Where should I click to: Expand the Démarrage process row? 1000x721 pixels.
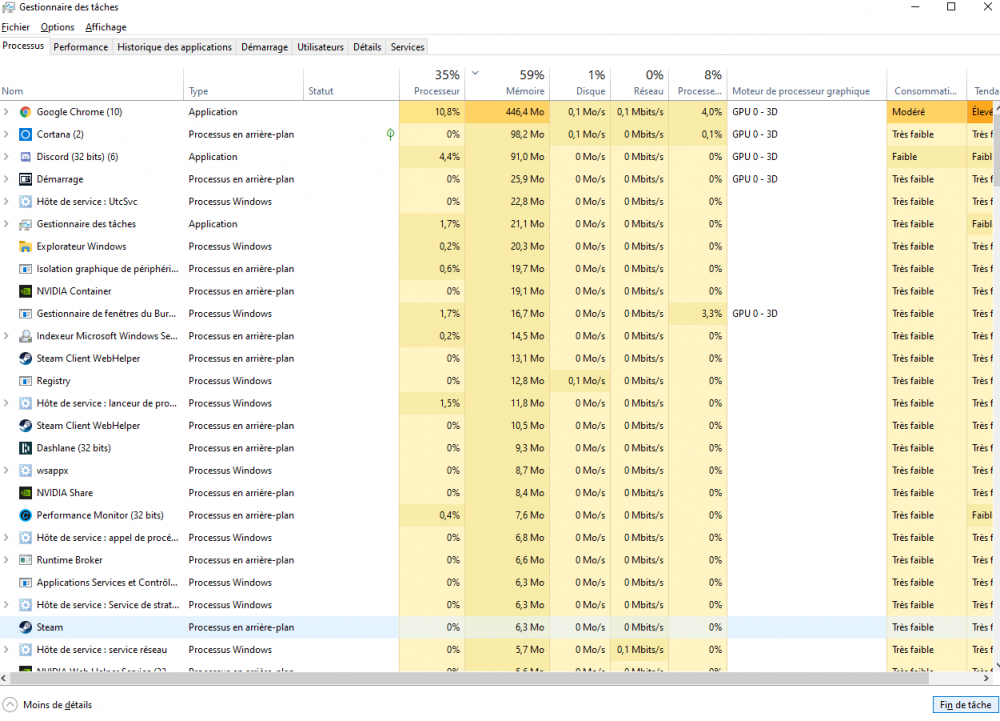point(6,179)
